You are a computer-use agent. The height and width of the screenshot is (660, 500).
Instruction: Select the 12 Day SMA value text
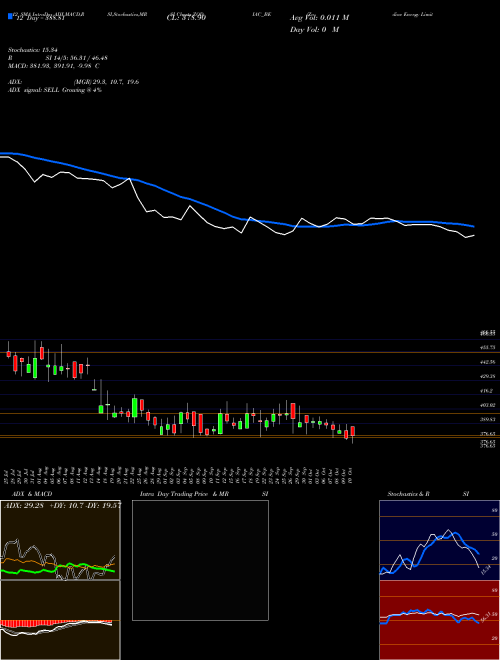(x=39, y=19)
